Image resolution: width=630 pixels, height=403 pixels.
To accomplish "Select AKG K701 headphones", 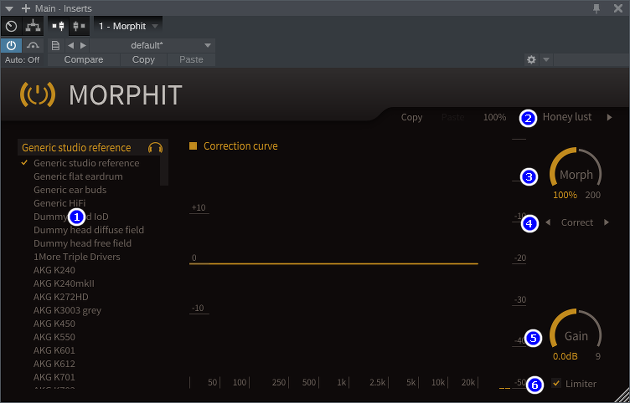I will [54, 377].
